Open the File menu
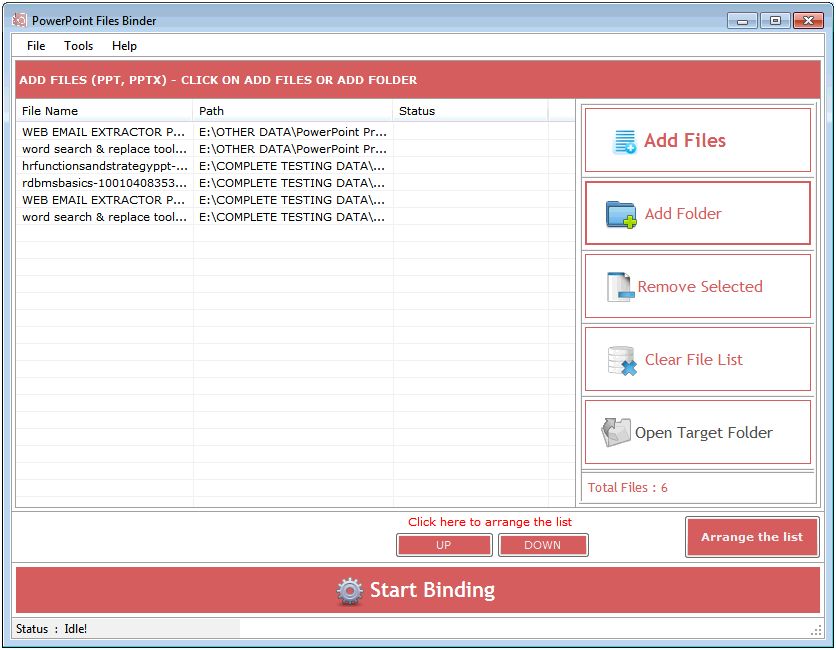 [36, 46]
